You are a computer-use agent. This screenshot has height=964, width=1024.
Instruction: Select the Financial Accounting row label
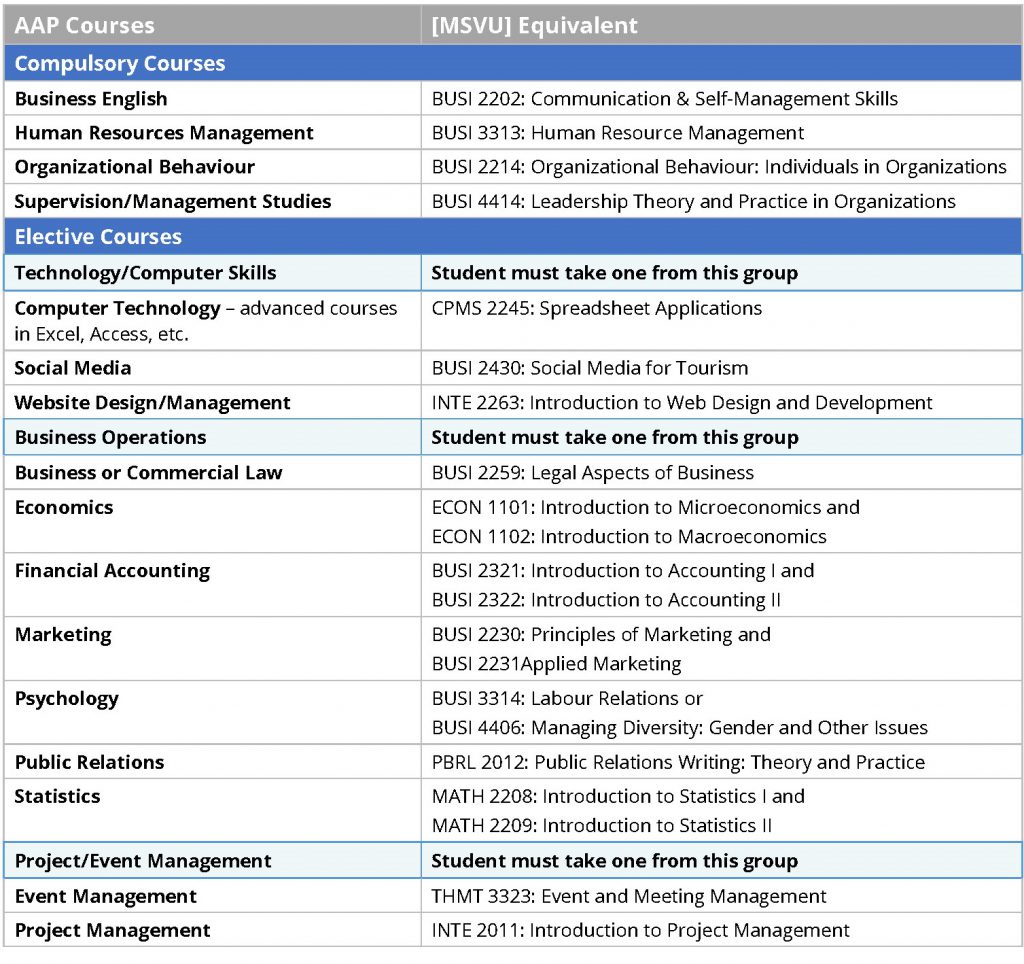112,571
